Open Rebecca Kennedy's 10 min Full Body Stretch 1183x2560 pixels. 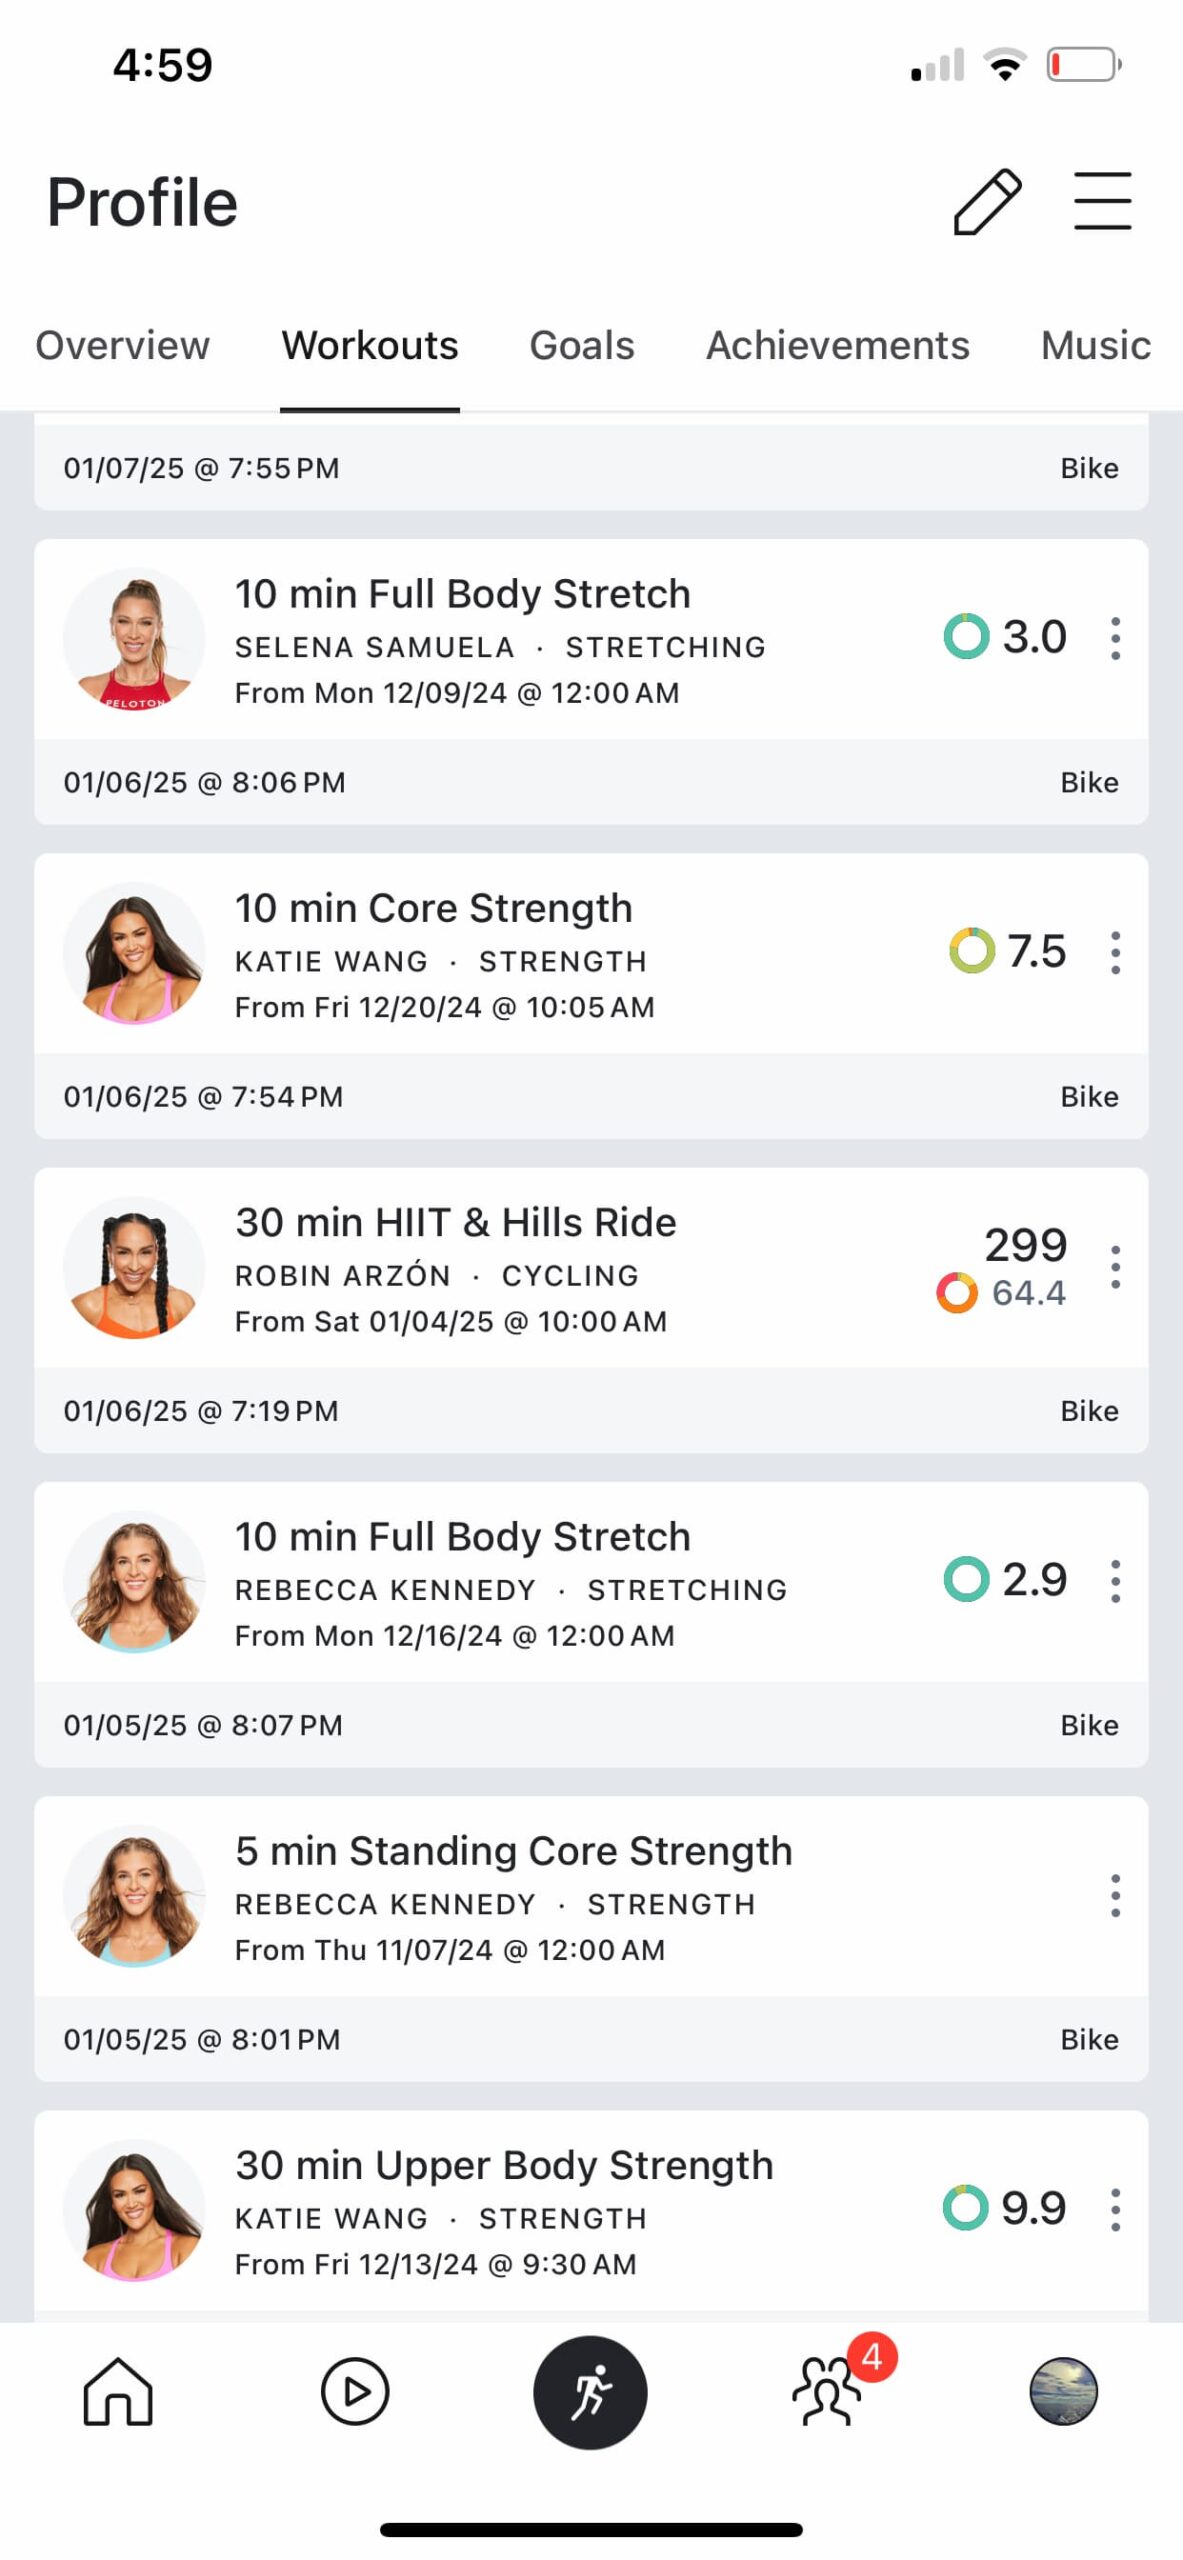(x=462, y=1537)
